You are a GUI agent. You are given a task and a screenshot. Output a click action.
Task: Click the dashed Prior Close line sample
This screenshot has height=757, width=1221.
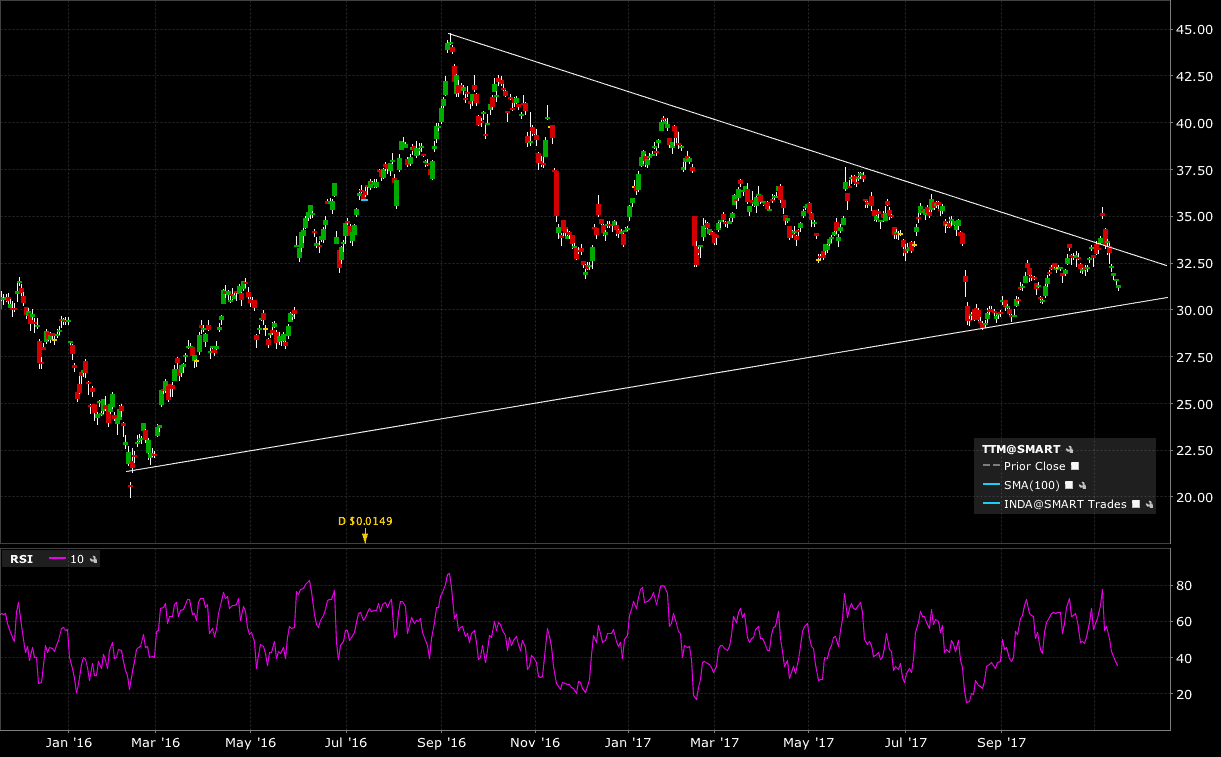[991, 466]
